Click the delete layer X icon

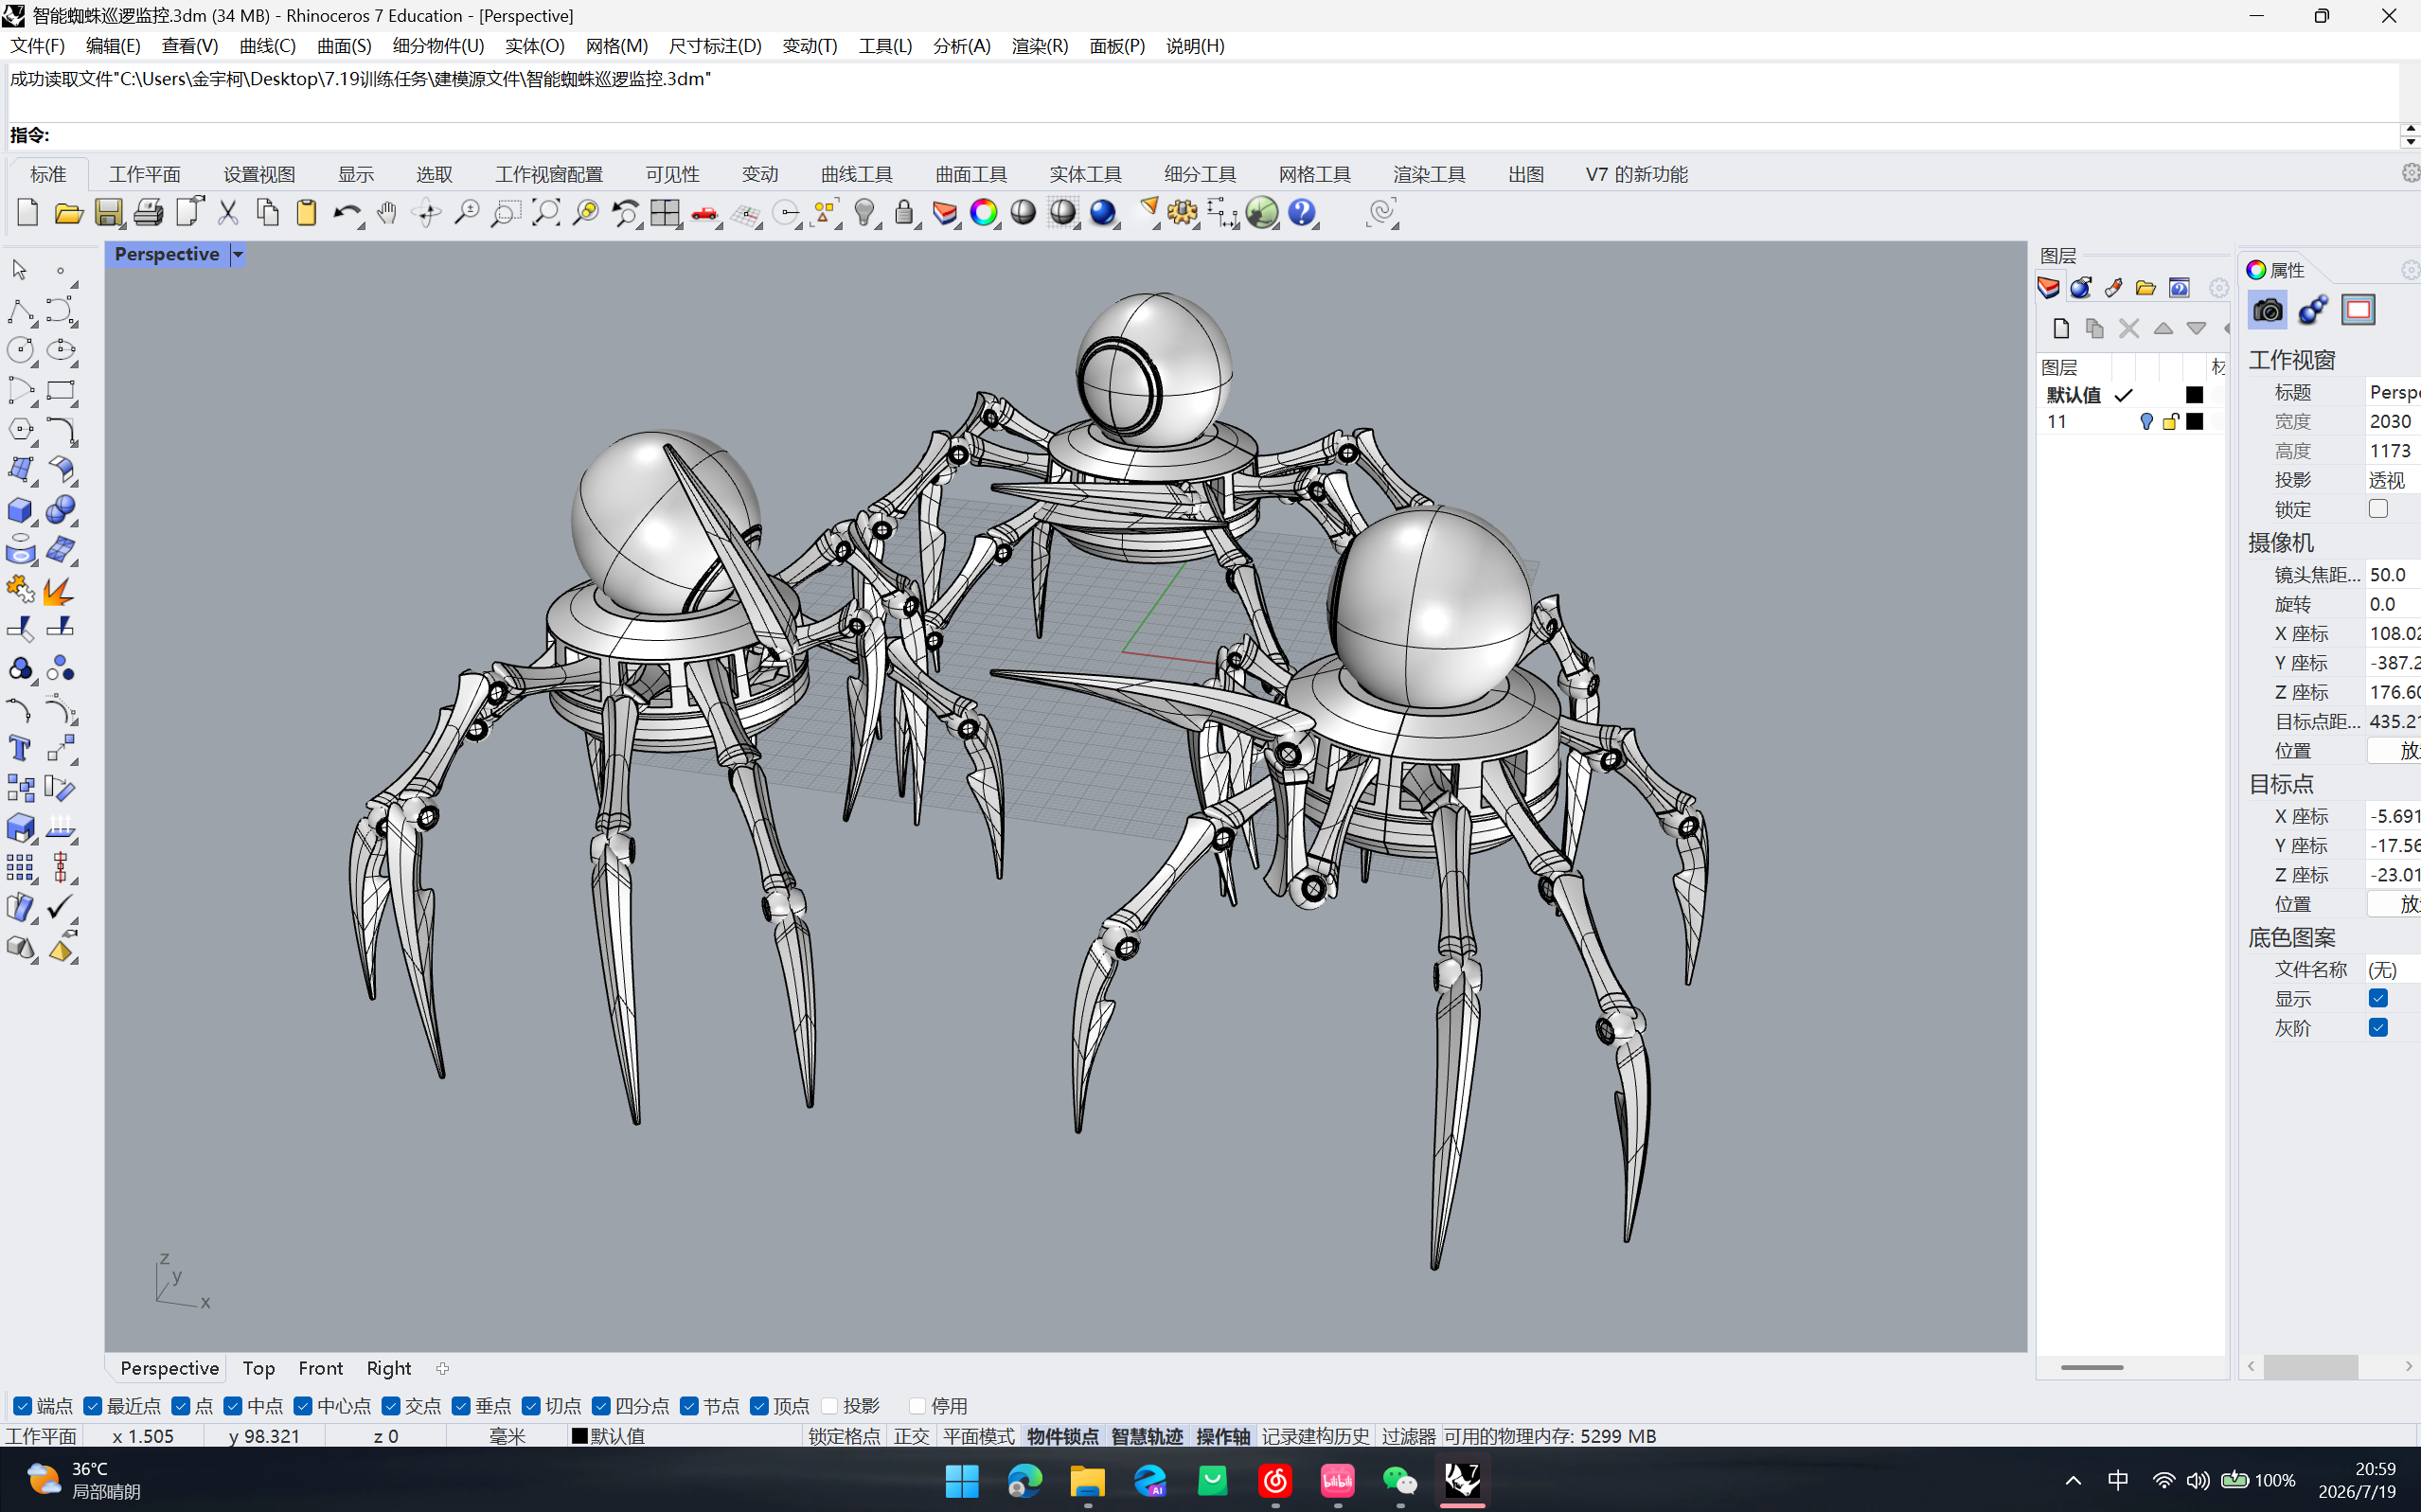pos(2129,328)
